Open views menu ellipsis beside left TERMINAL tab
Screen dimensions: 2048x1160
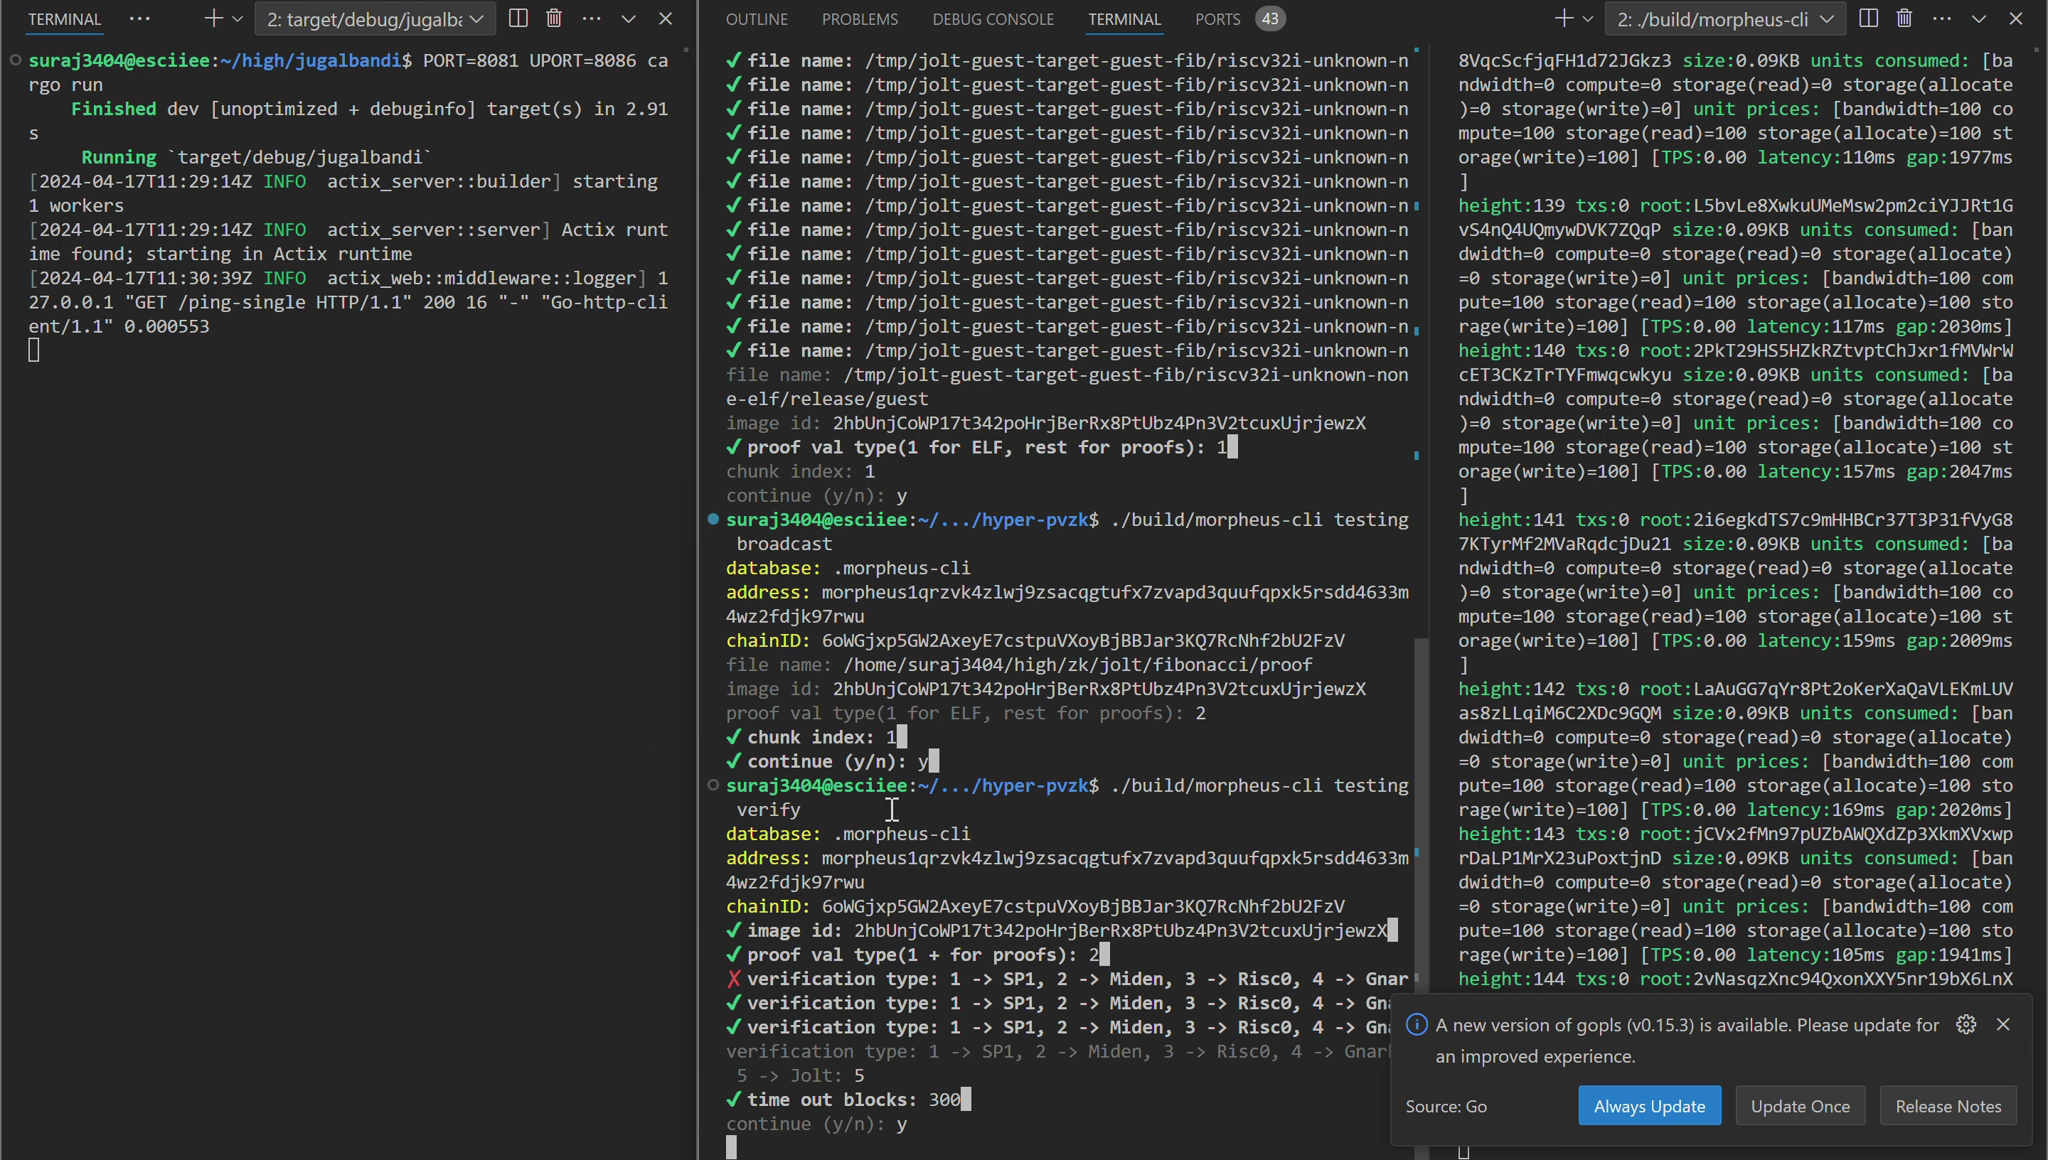click(x=140, y=19)
